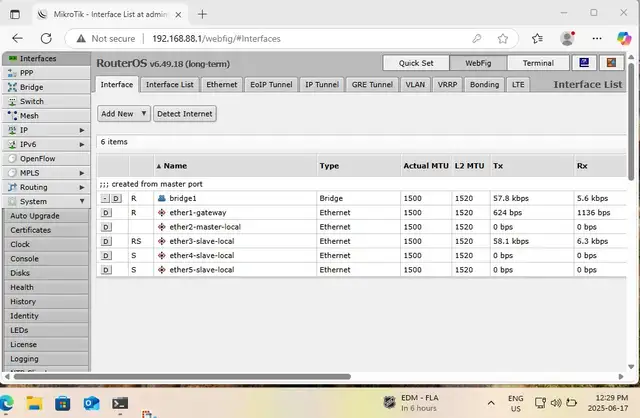Screen dimensions: 640x418
Task: Open Quick Set mode
Action: click(416, 63)
